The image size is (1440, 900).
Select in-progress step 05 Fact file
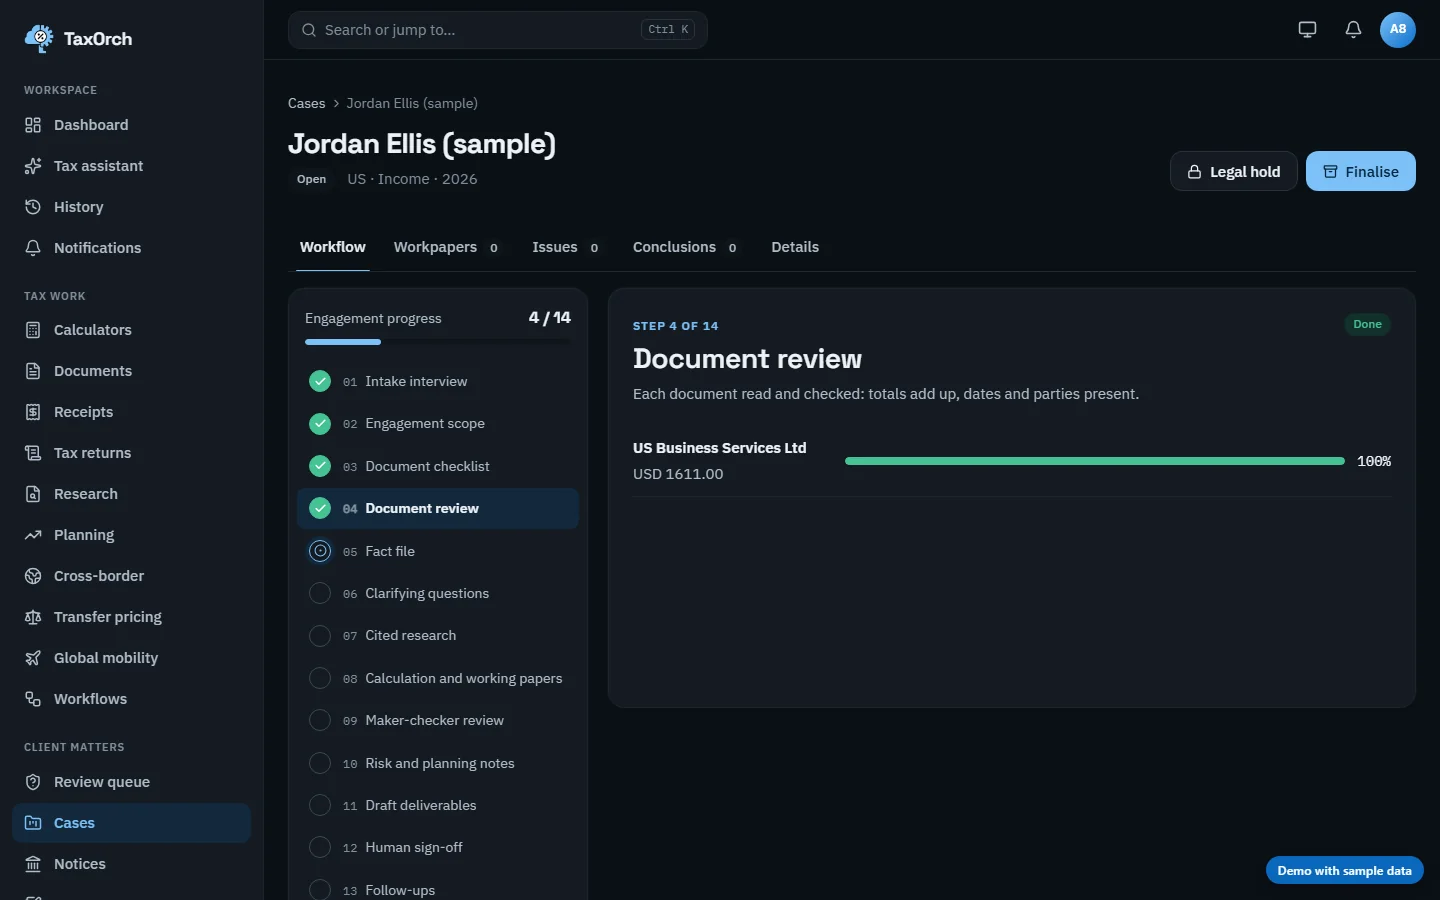point(438,551)
